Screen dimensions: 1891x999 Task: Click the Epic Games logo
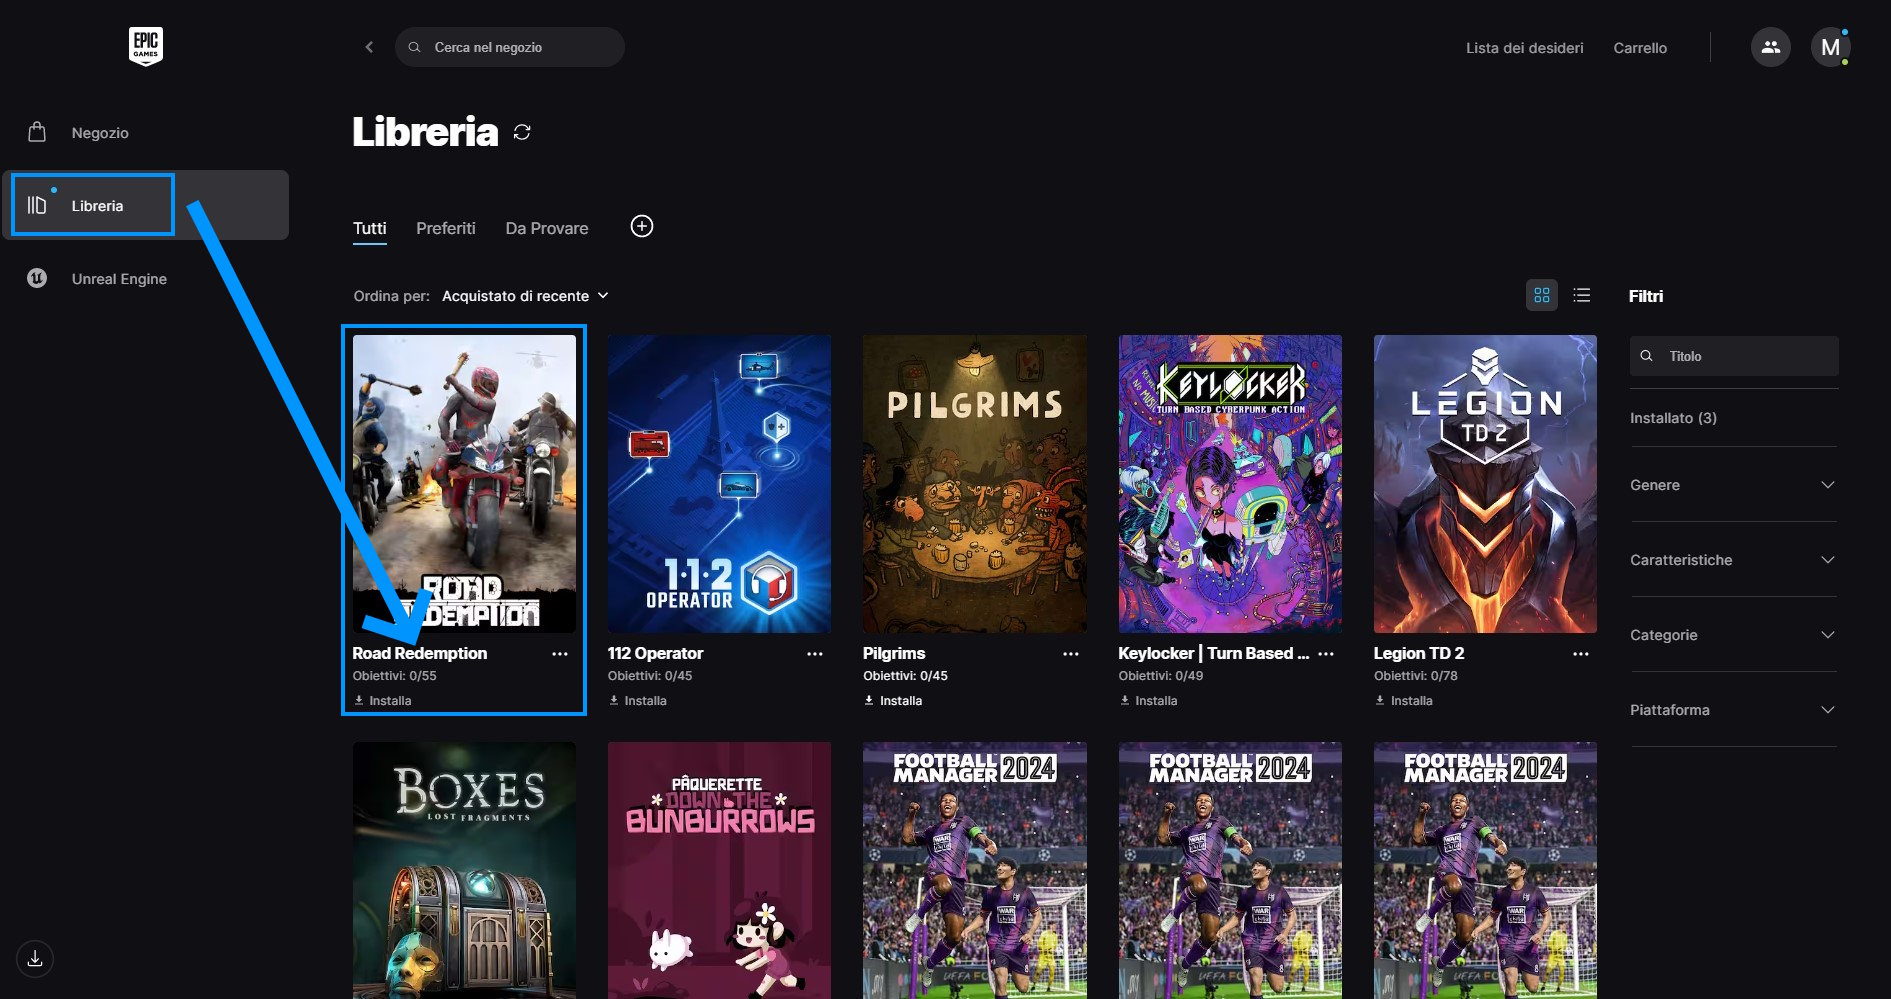(146, 47)
